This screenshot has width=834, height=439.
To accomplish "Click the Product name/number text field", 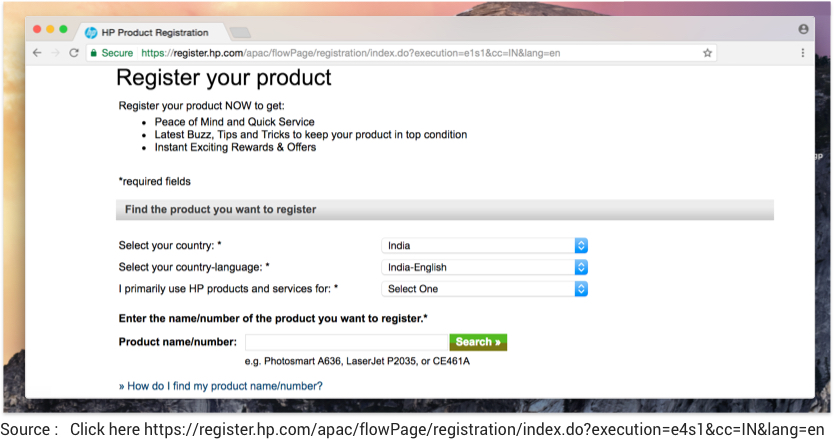I will pos(347,342).
